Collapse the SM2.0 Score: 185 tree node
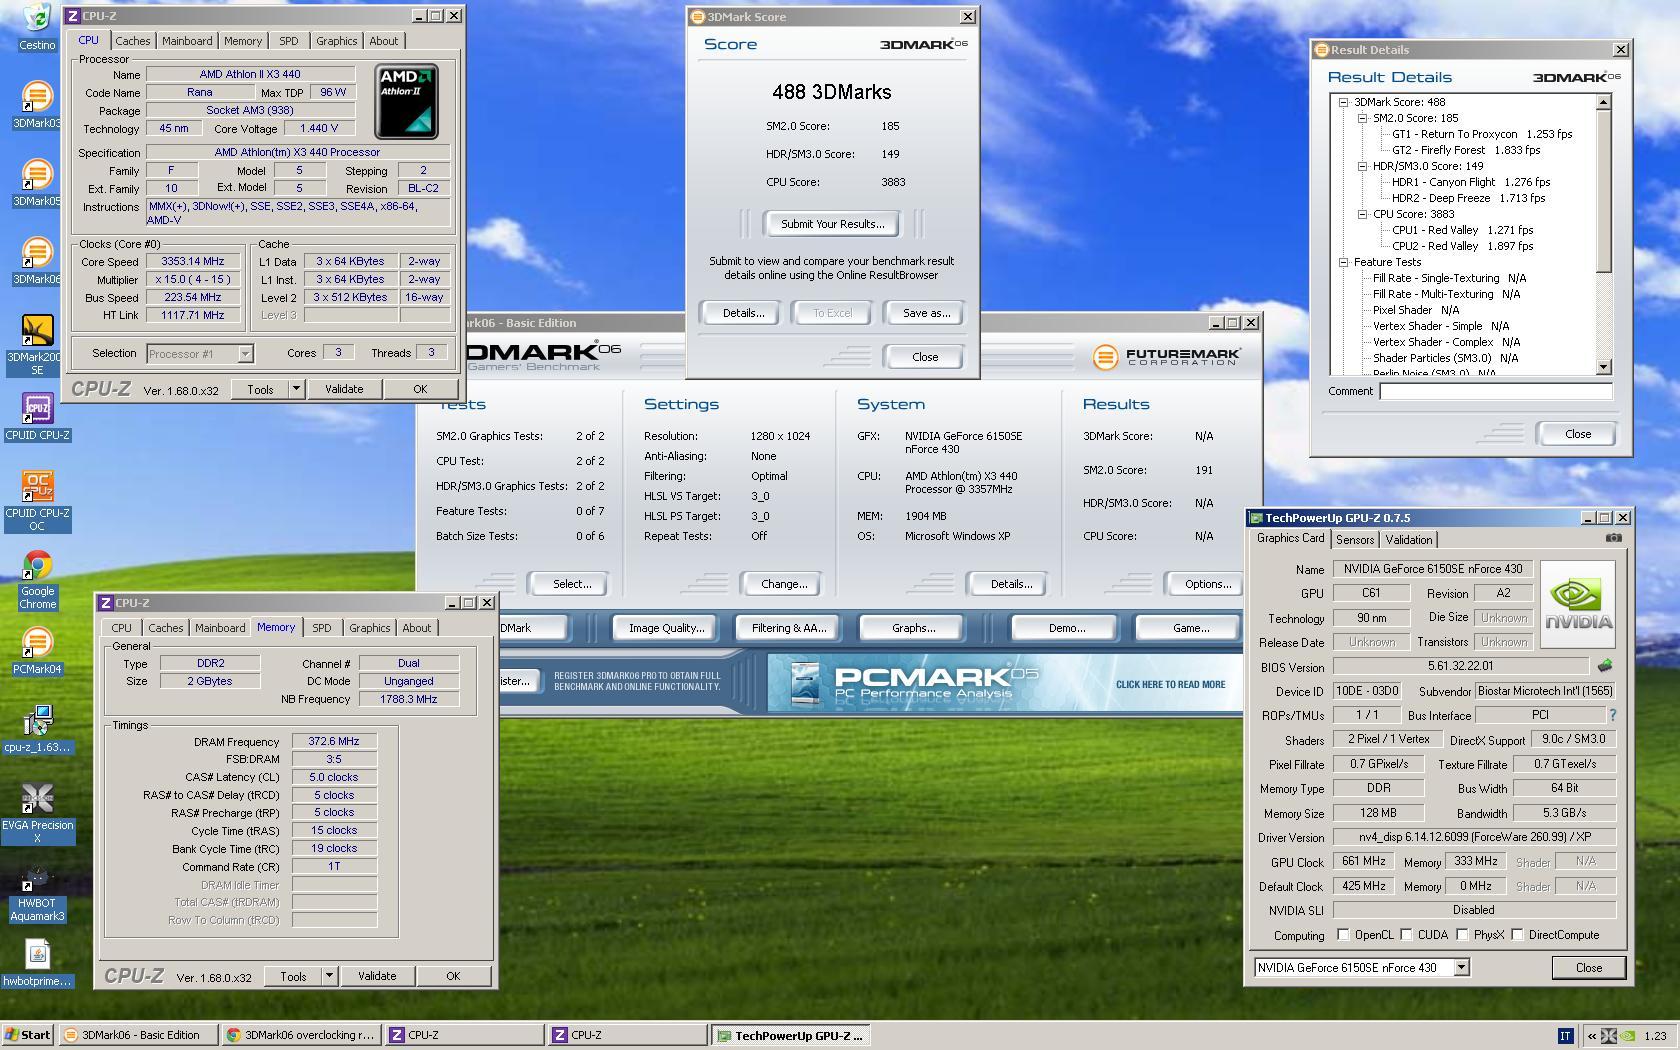Image resolution: width=1680 pixels, height=1050 pixels. click(x=1362, y=118)
